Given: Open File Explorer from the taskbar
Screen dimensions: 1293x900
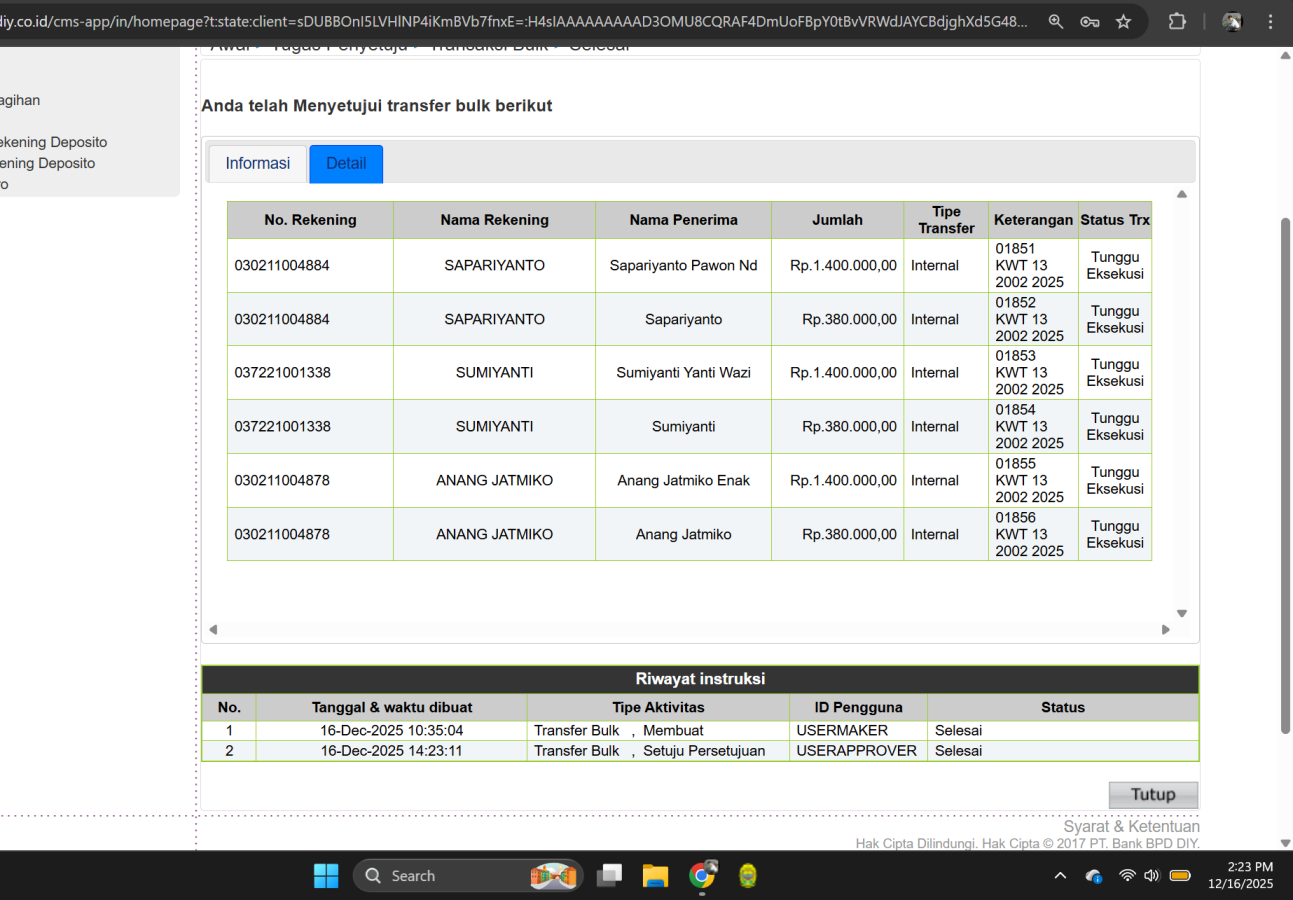Looking at the screenshot, I should tap(655, 876).
